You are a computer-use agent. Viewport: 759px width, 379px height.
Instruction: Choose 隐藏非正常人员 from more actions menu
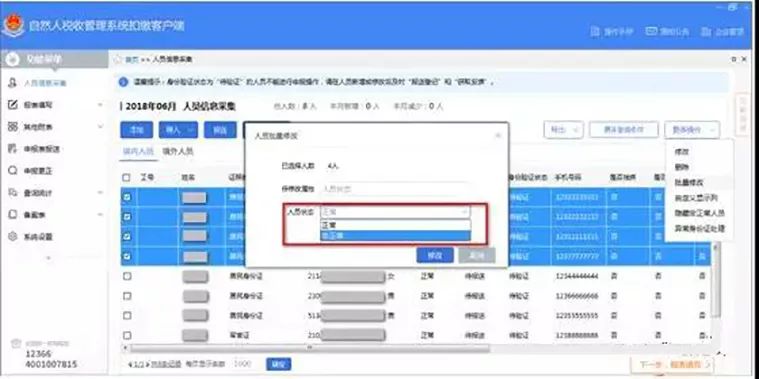pyautogui.click(x=699, y=213)
